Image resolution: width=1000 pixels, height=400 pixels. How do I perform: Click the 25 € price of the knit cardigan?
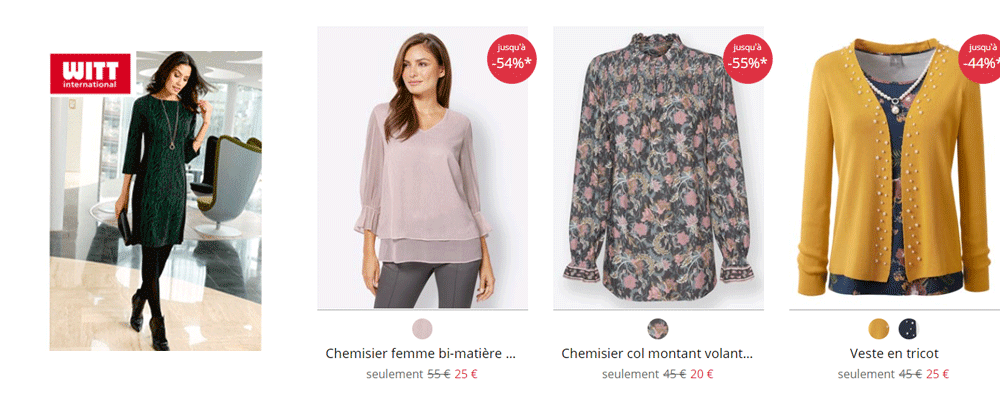point(937,375)
